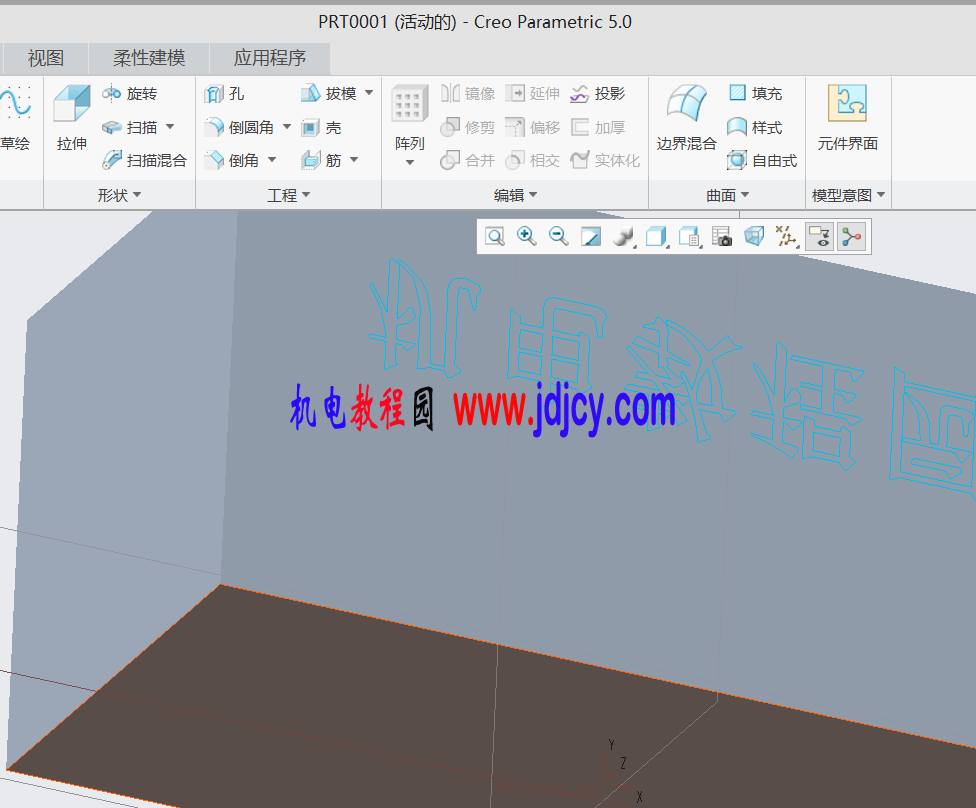Expand the 拔模 dropdown arrow
The image size is (976, 808).
[x=369, y=93]
